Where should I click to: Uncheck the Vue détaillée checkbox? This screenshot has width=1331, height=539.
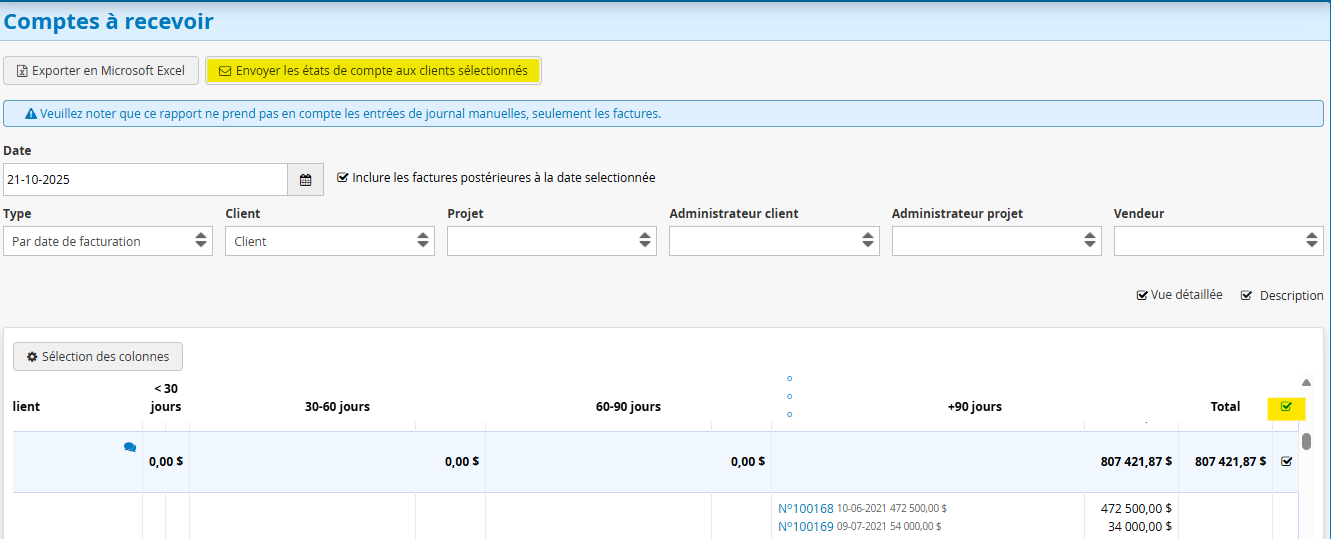tap(1142, 296)
